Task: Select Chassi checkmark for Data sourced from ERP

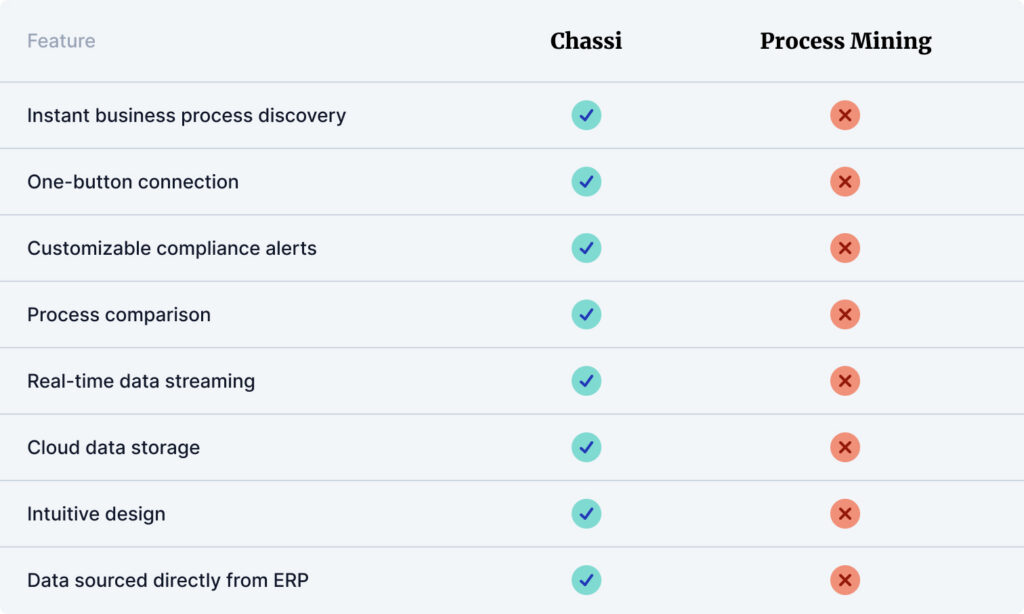Action: coord(586,580)
